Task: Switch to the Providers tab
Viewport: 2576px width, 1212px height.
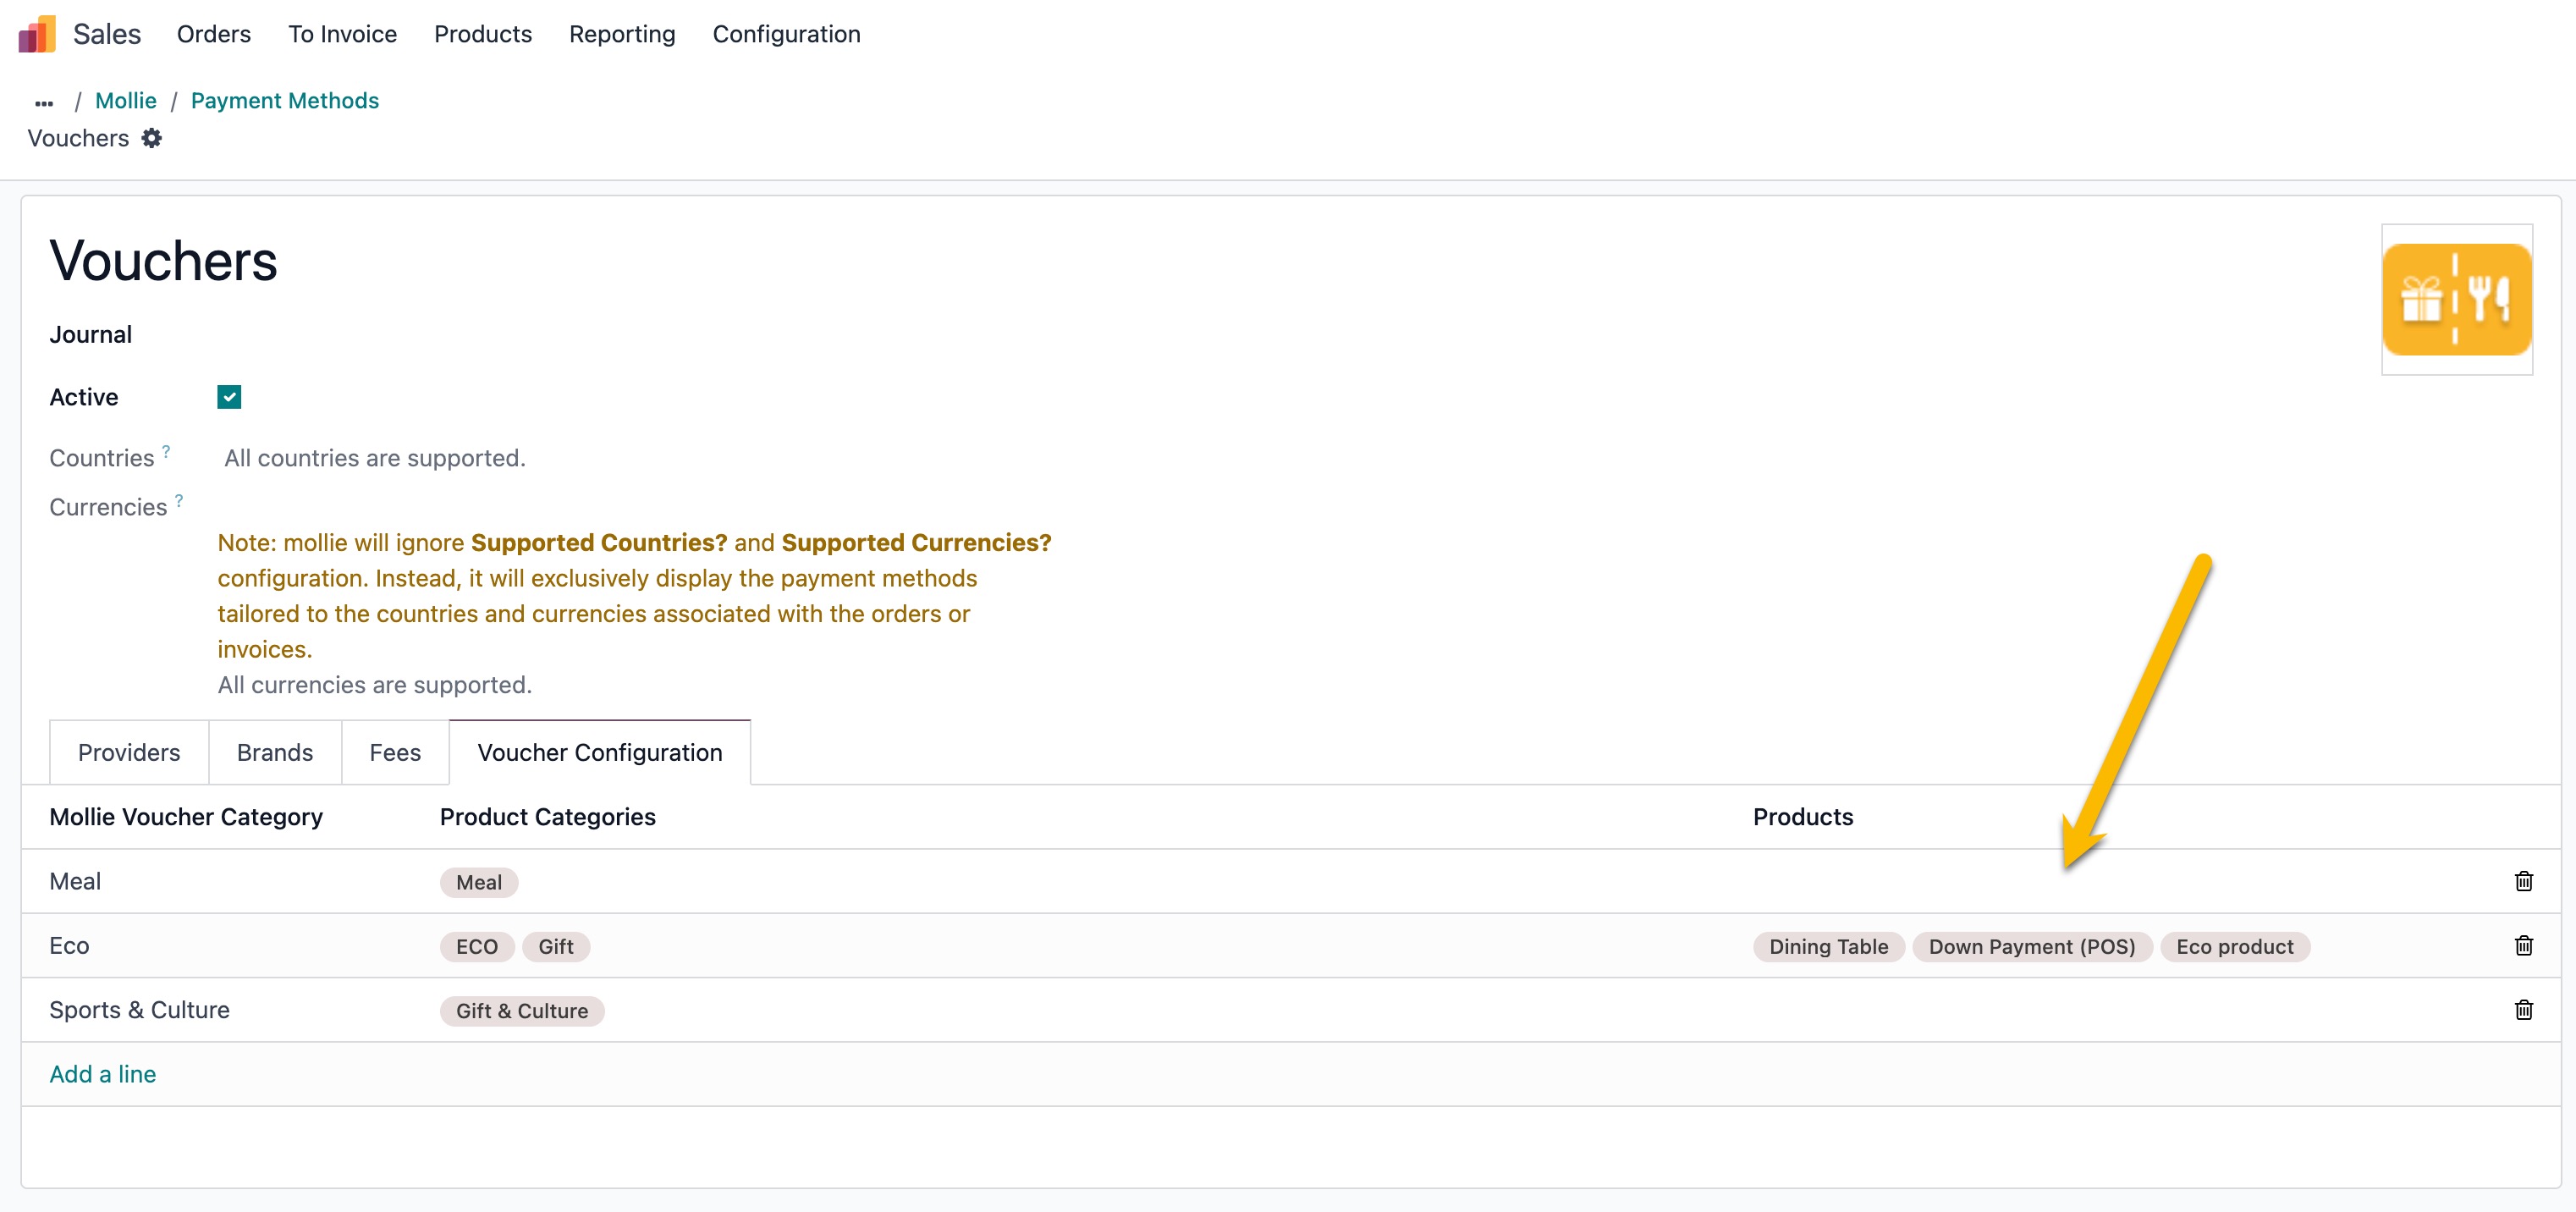Action: pyautogui.click(x=129, y=752)
